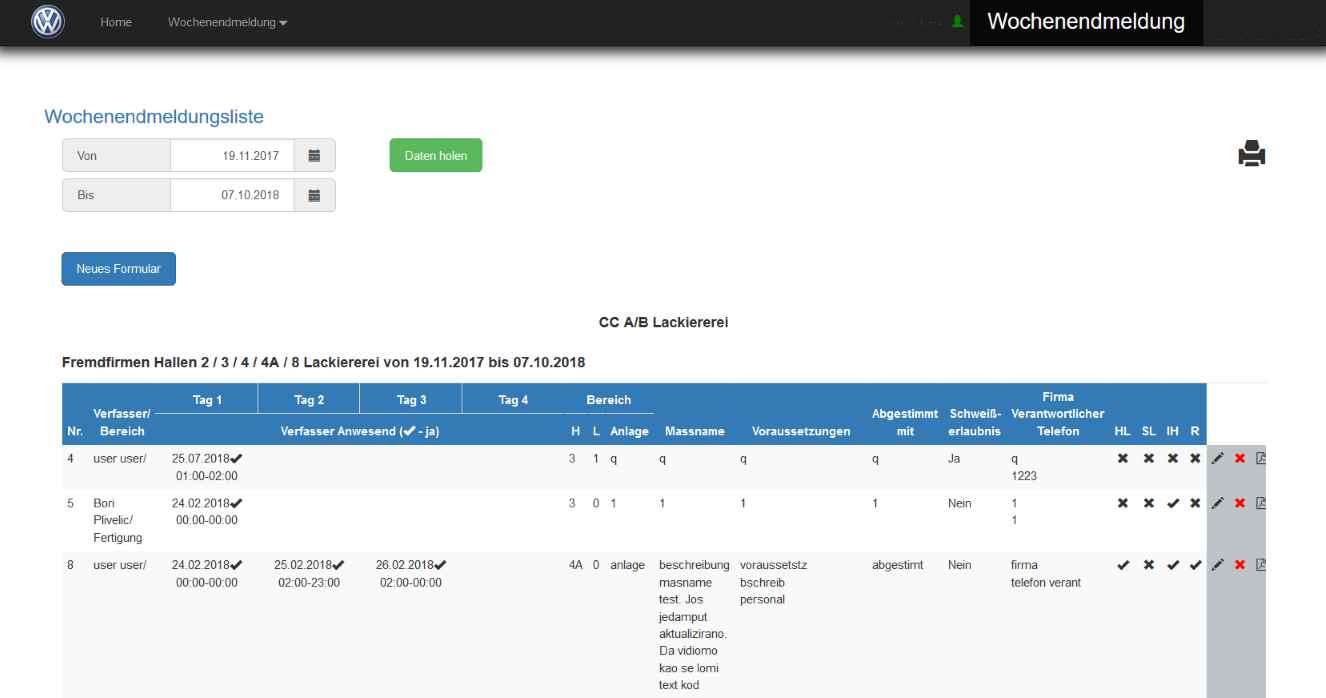Click the printer icon to print the list
This screenshot has width=1326, height=698.
(x=1252, y=154)
